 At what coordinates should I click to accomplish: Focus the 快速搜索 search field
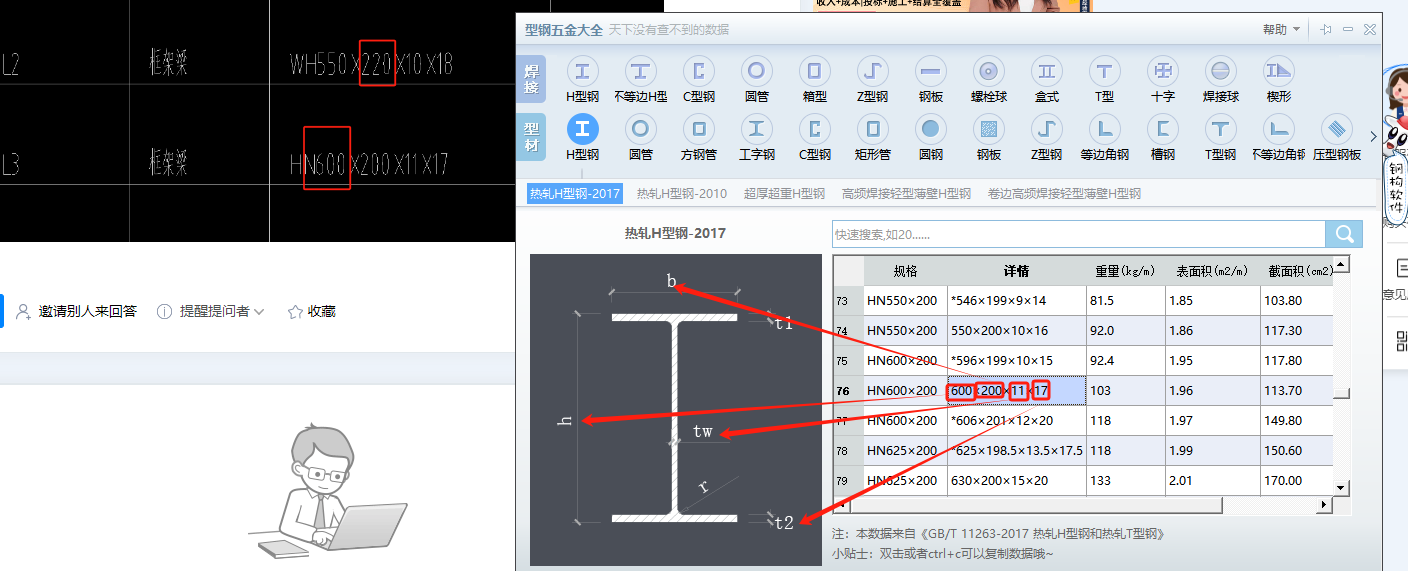coord(1079,234)
